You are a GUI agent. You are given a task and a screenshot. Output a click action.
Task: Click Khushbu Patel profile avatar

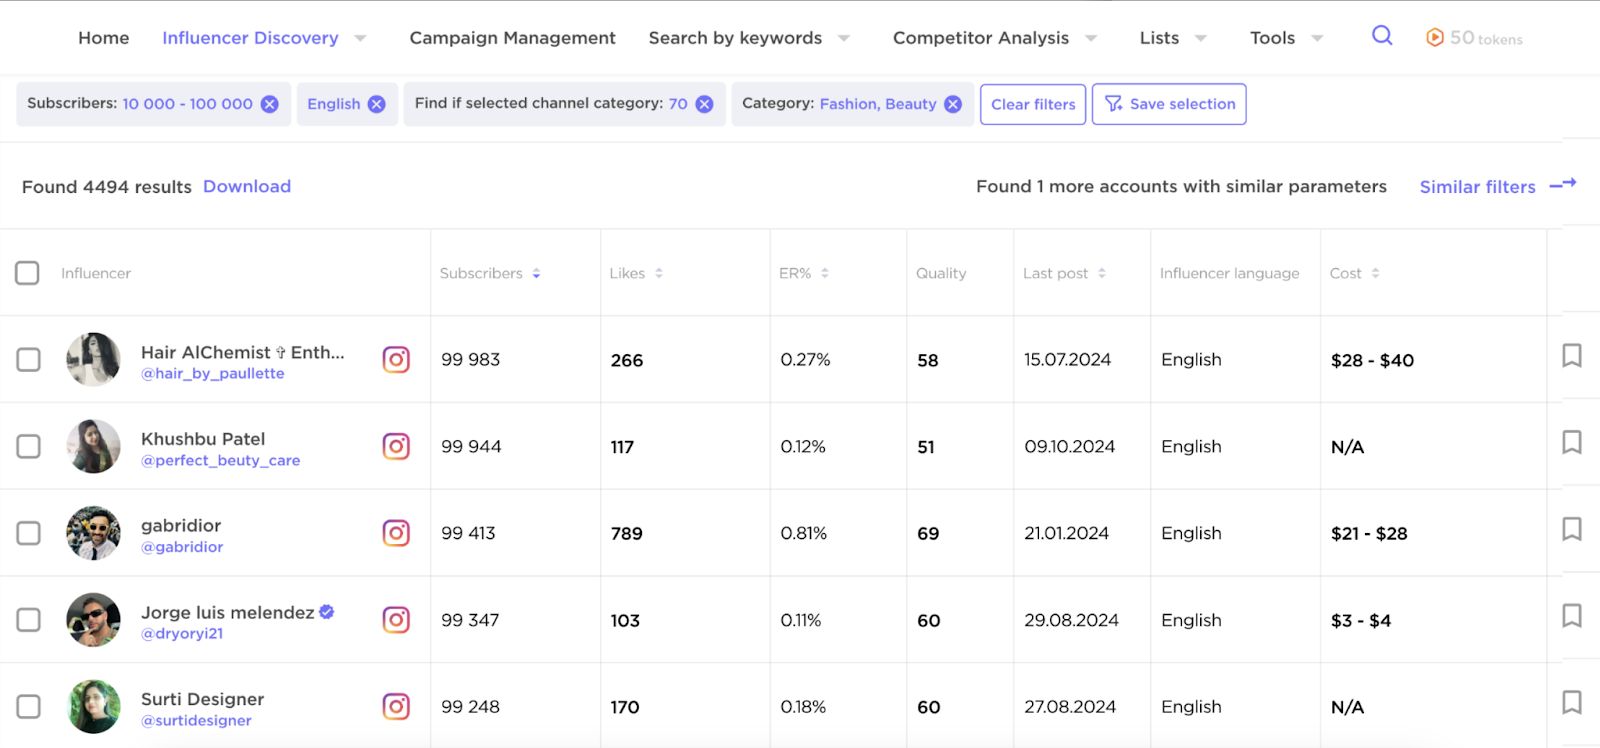click(93, 446)
